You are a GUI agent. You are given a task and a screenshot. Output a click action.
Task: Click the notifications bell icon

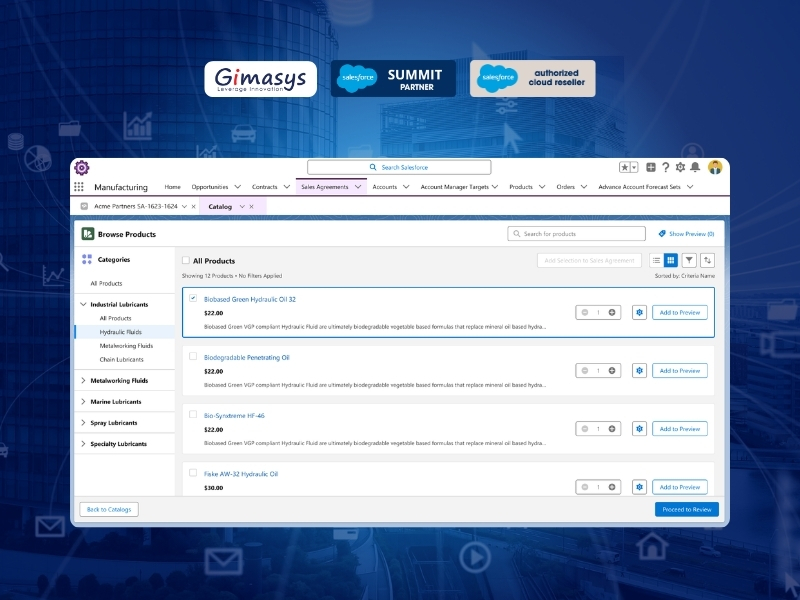tap(695, 167)
